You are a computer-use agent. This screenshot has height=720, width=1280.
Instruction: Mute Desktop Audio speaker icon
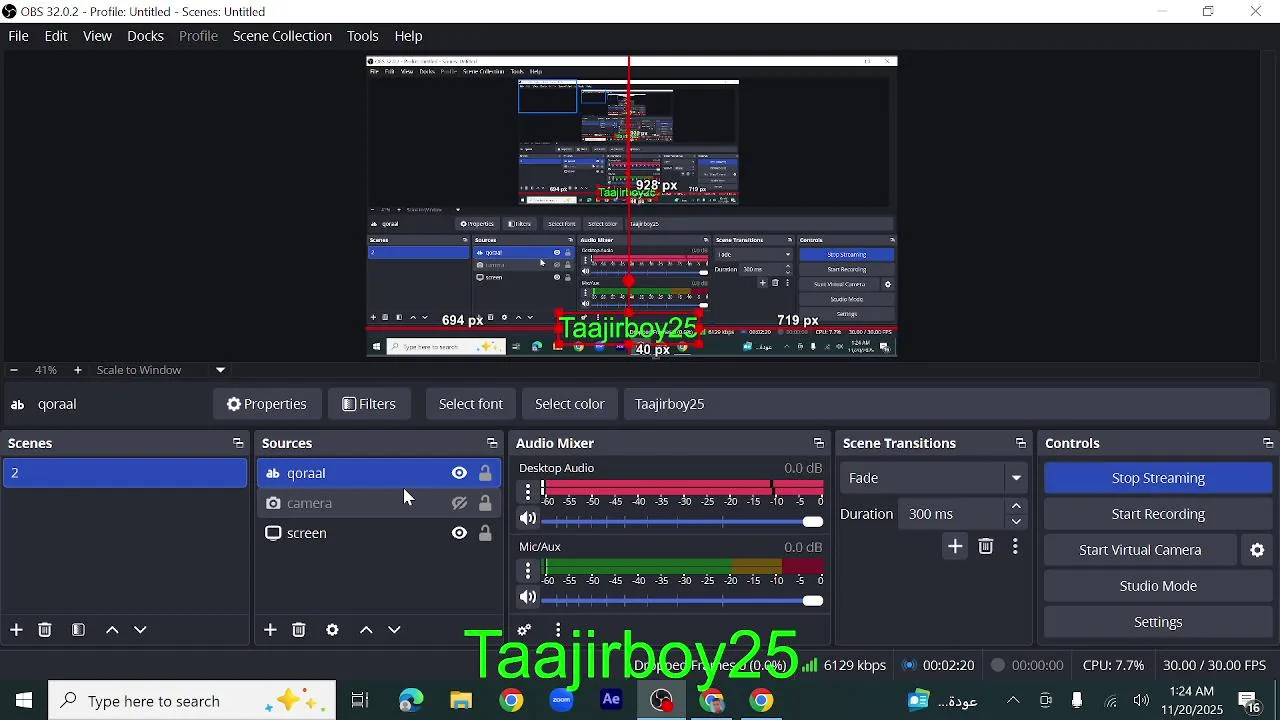point(528,519)
